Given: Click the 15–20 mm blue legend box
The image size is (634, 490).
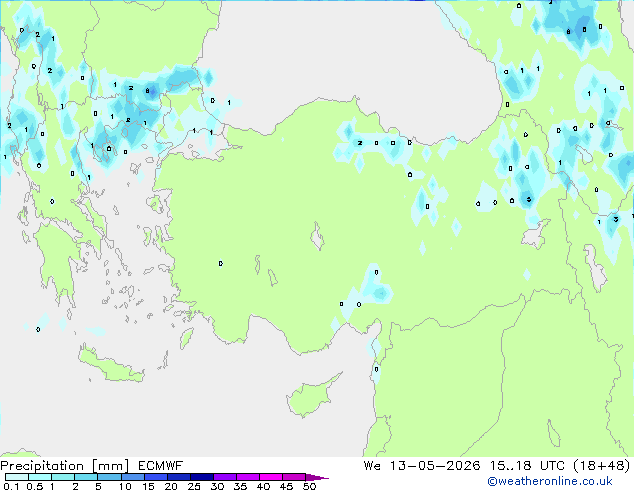Looking at the screenshot, I should pyautogui.click(x=155, y=477).
